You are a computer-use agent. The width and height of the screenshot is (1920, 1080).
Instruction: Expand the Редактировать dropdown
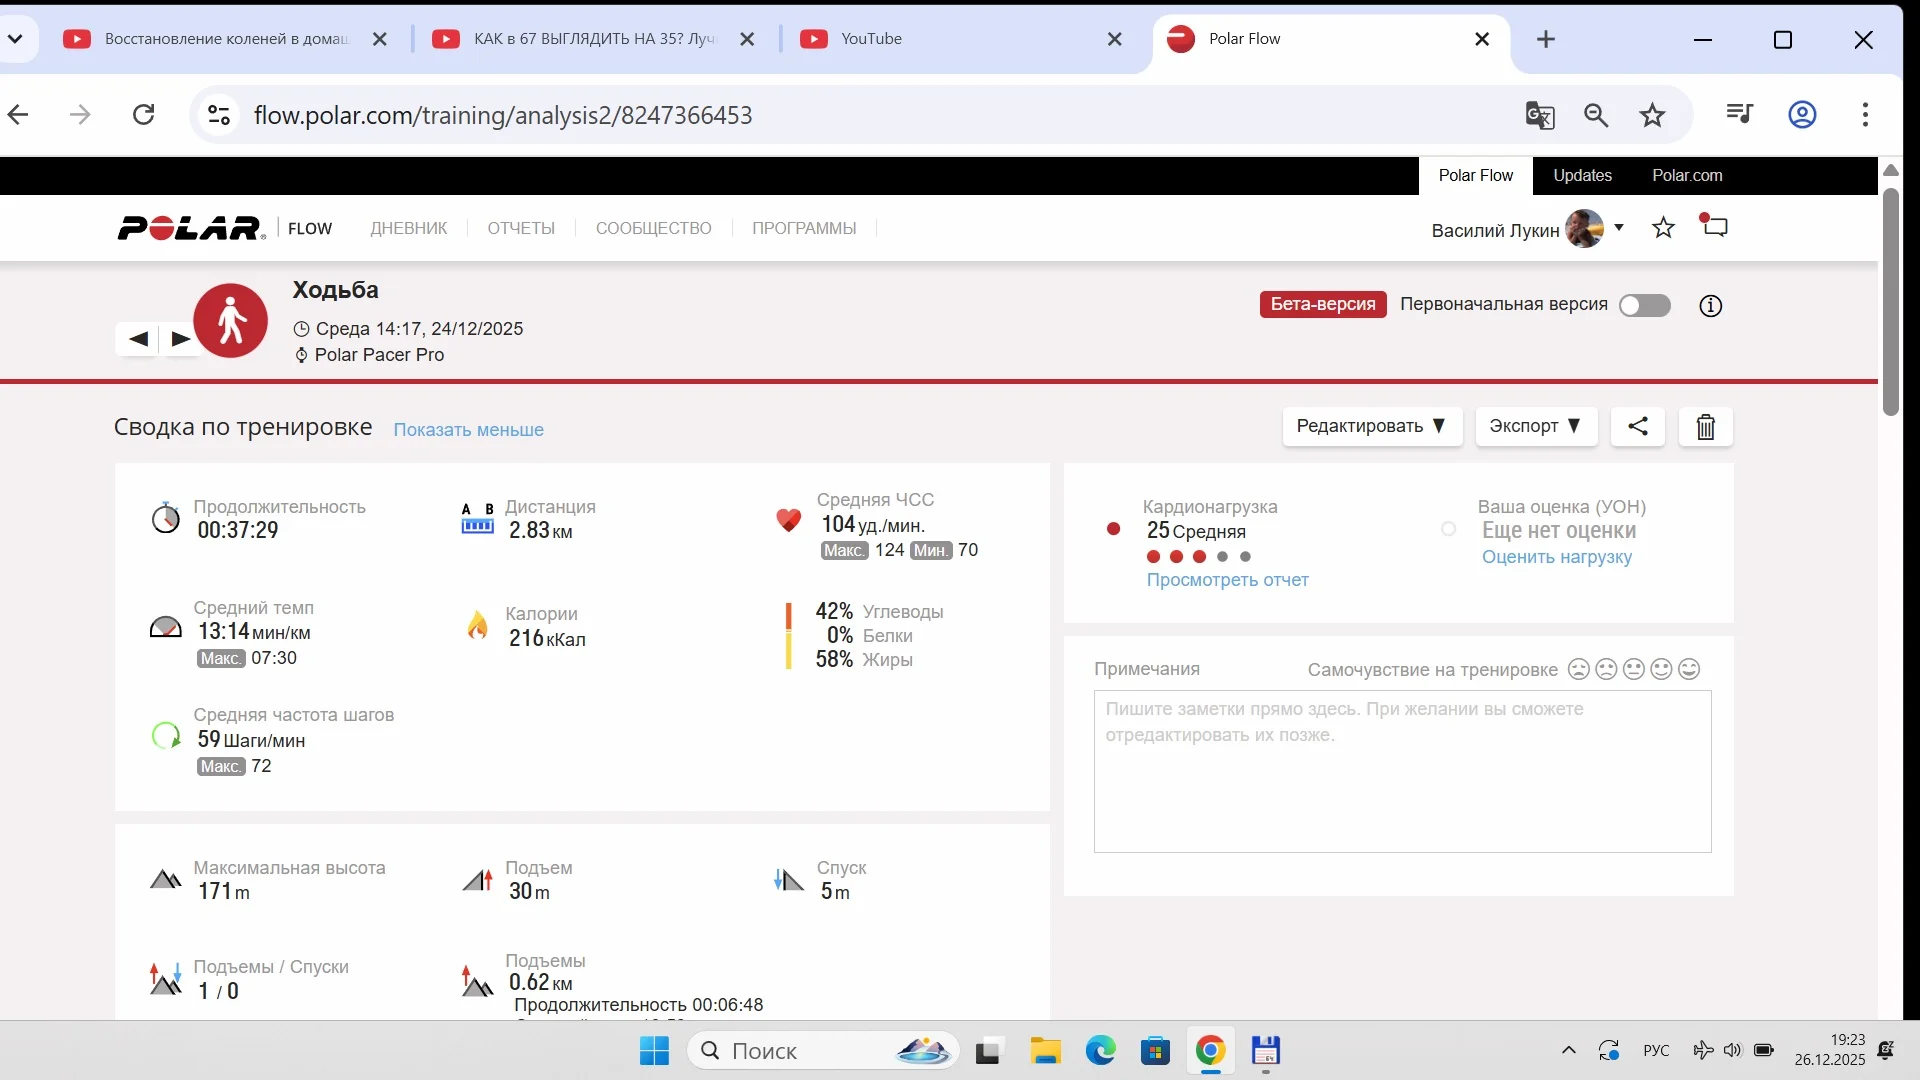(x=1371, y=426)
